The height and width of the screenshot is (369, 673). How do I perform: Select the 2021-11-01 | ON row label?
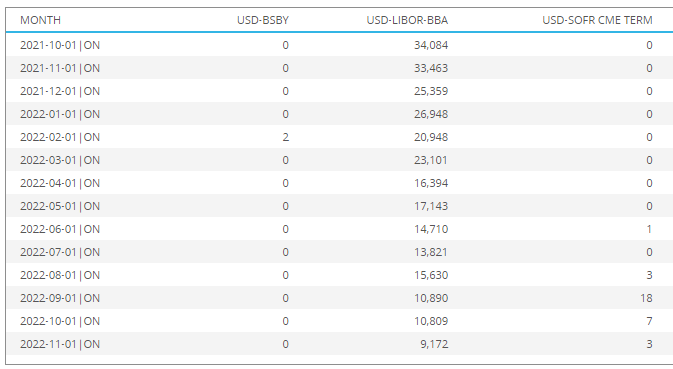click(x=60, y=68)
